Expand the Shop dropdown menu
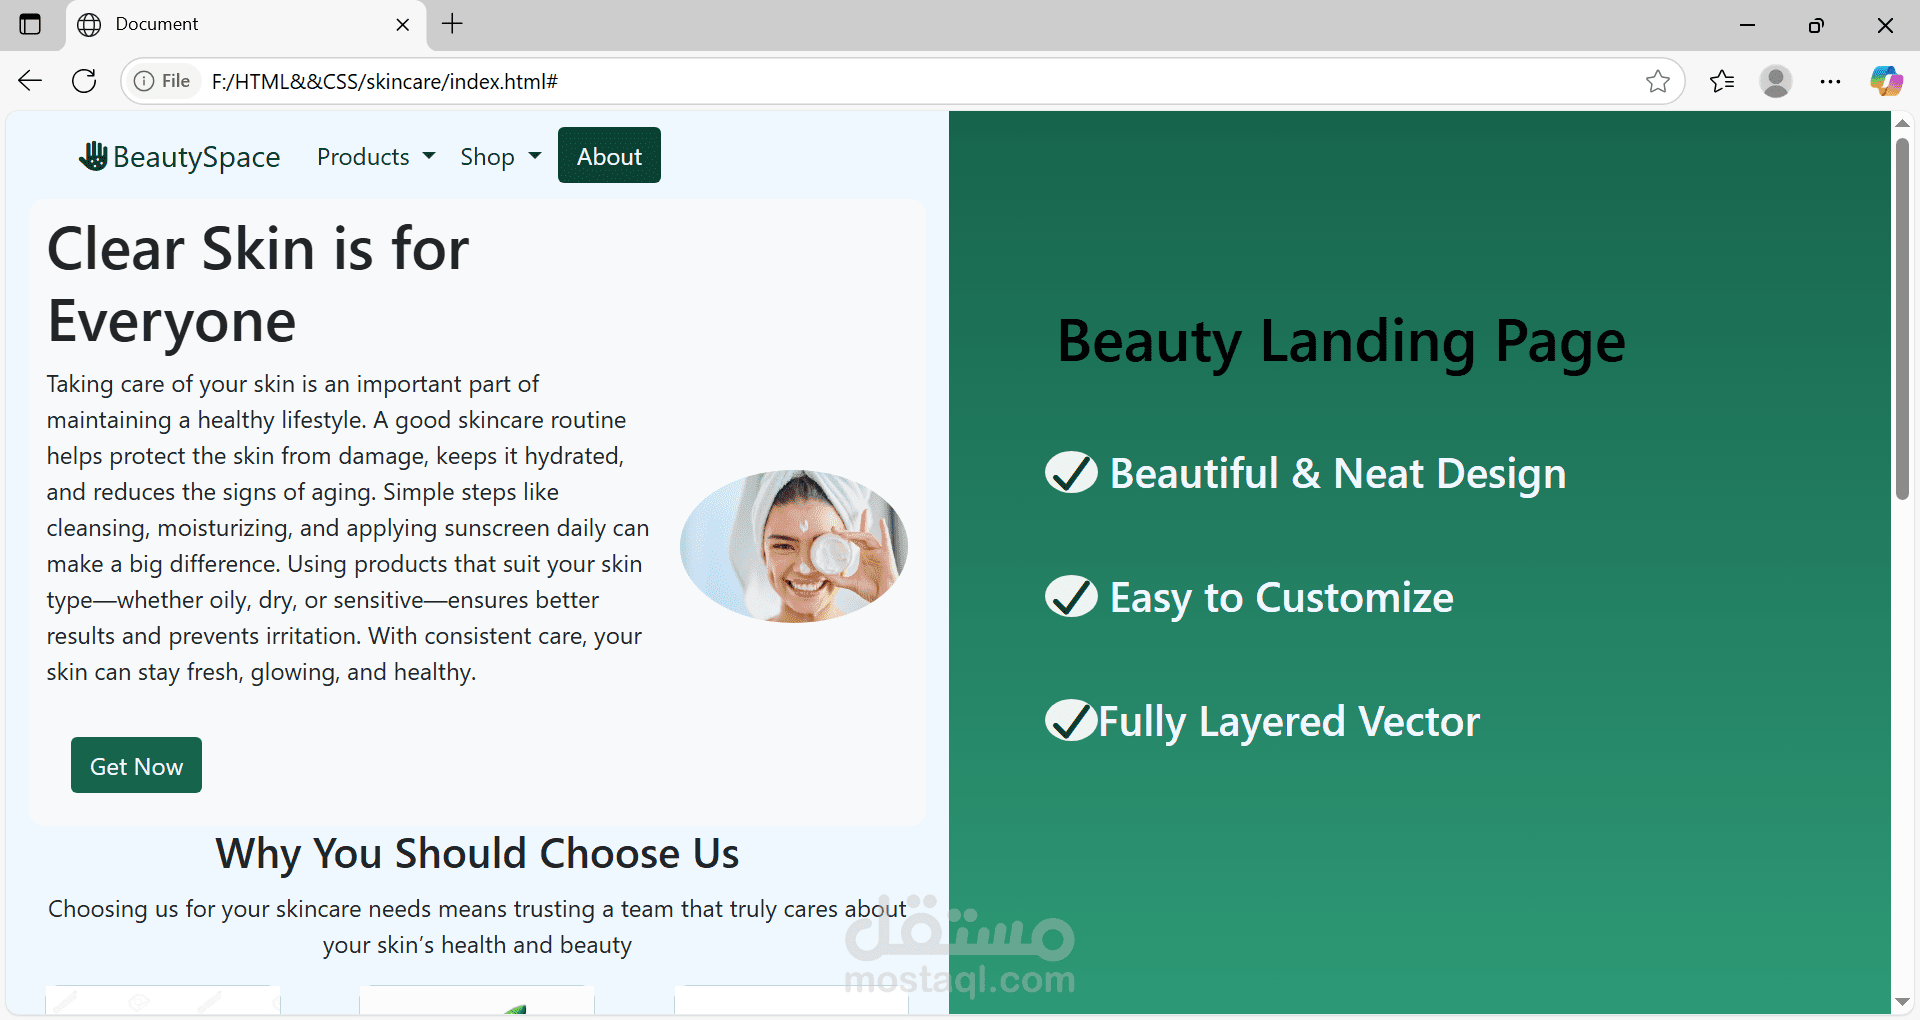The width and height of the screenshot is (1920, 1020). [x=500, y=157]
